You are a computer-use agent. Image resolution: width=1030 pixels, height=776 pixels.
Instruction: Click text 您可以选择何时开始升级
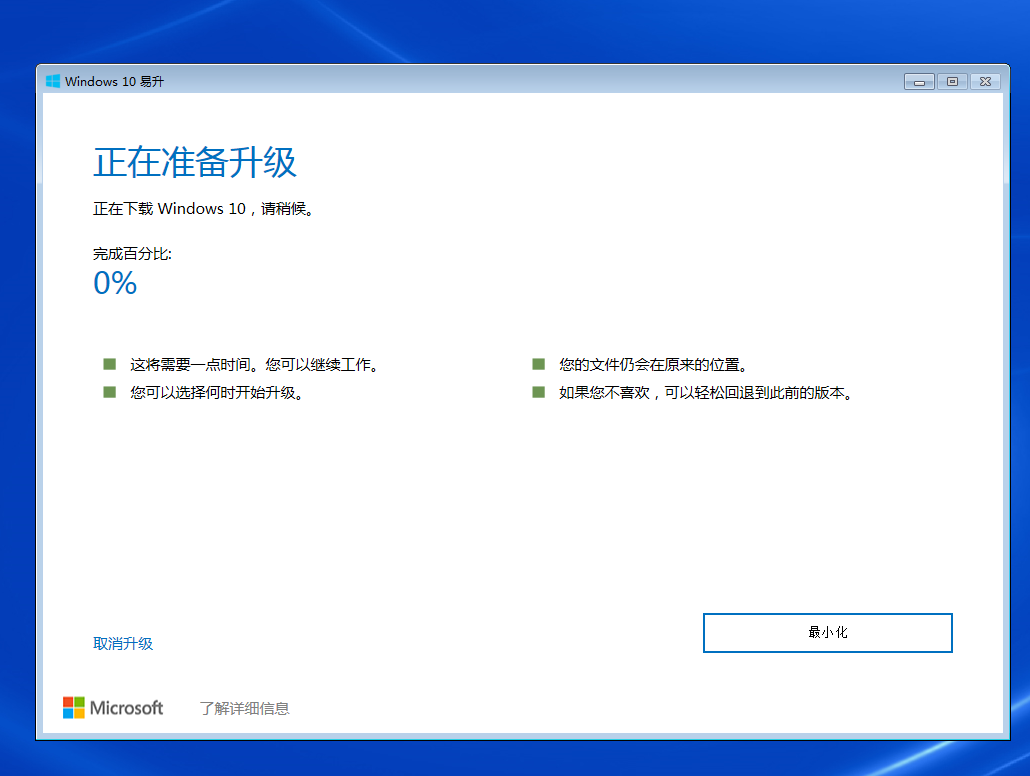[216, 393]
